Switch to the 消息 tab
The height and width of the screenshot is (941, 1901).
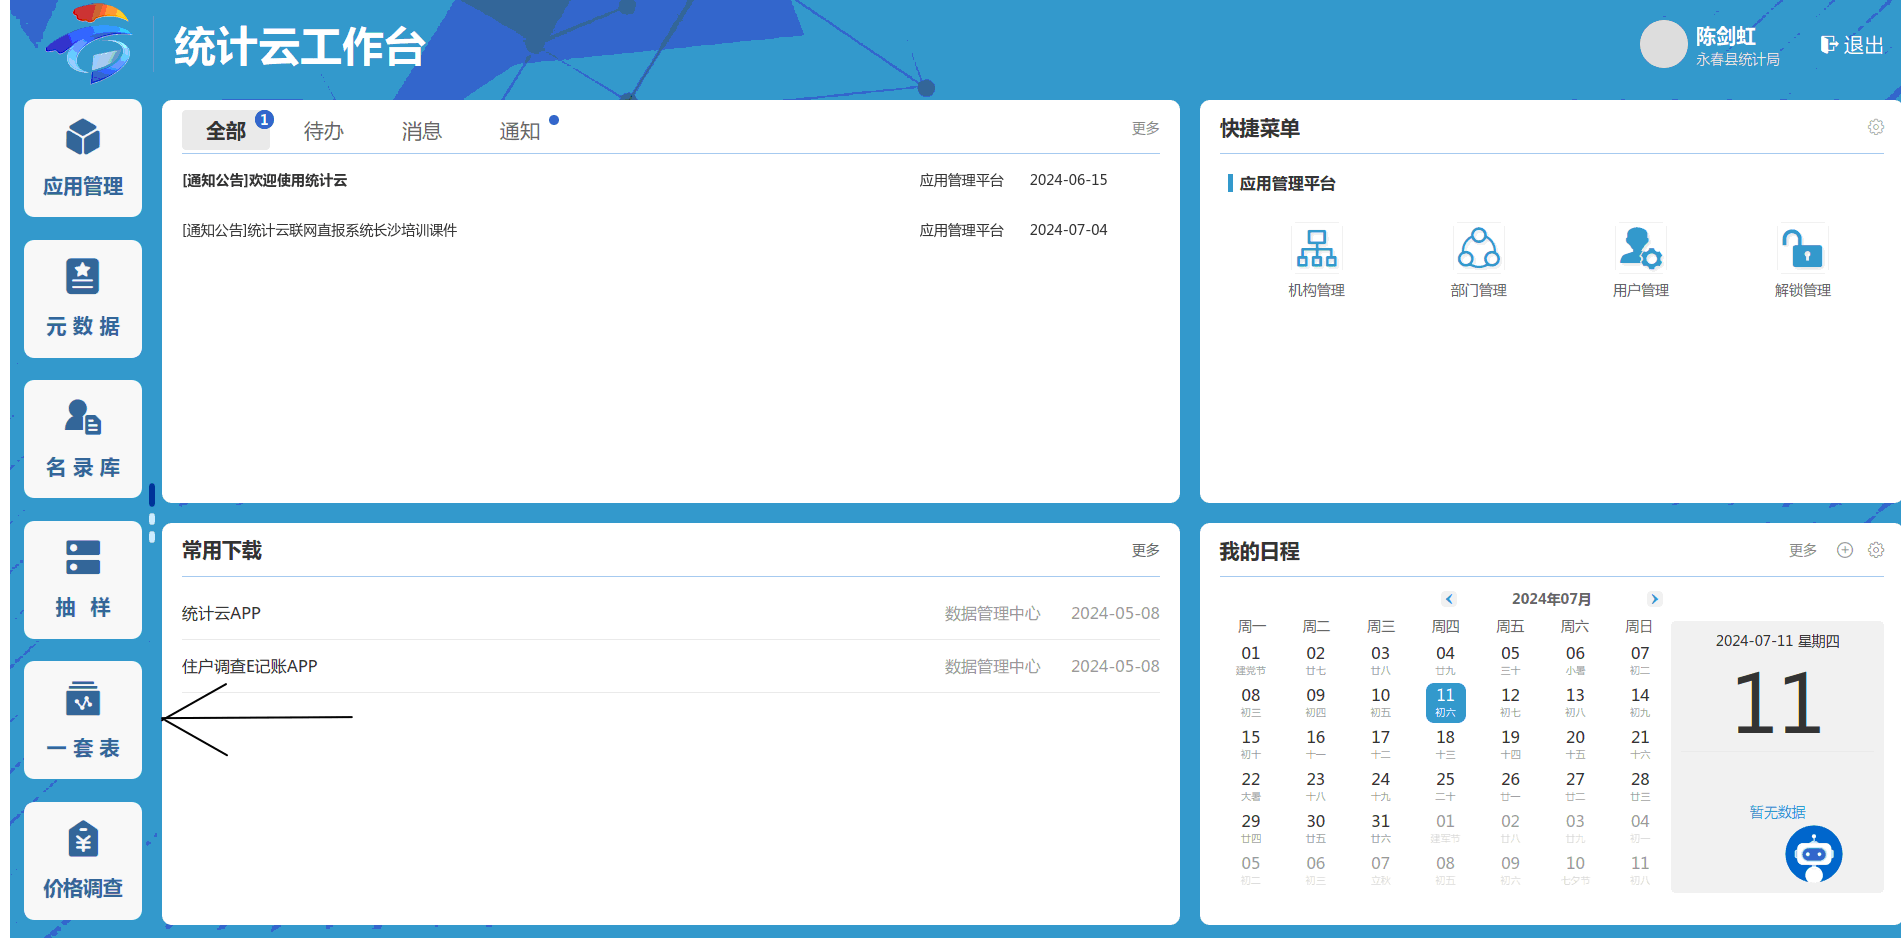click(422, 131)
